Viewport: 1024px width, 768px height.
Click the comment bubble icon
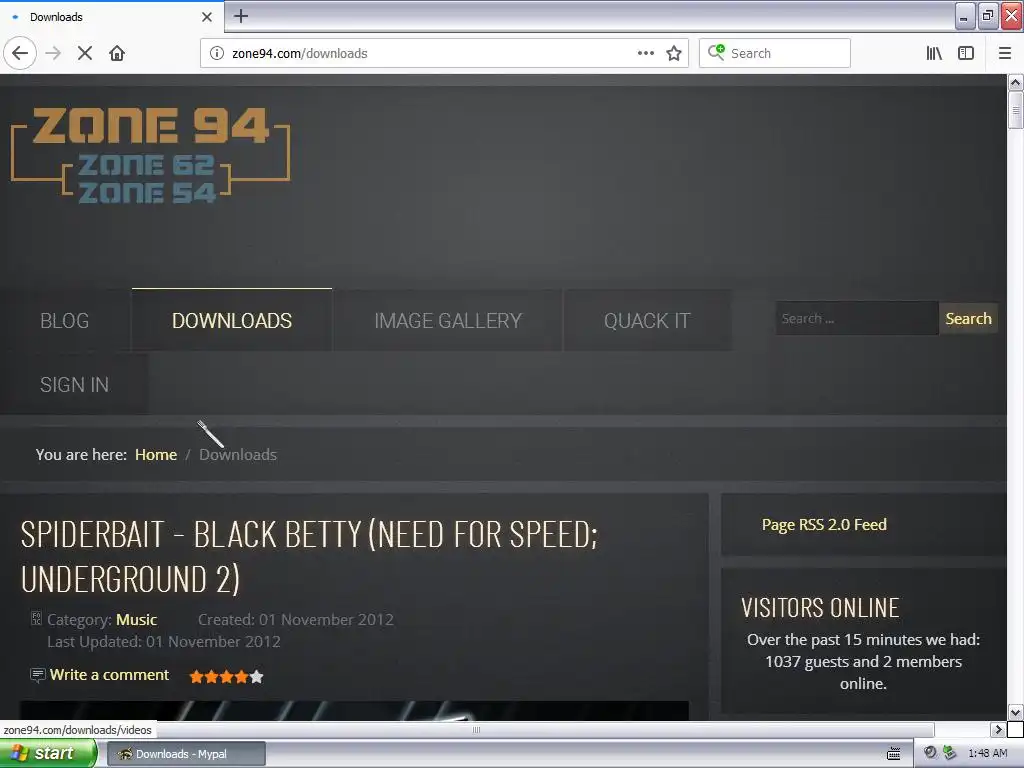pyautogui.click(x=38, y=675)
